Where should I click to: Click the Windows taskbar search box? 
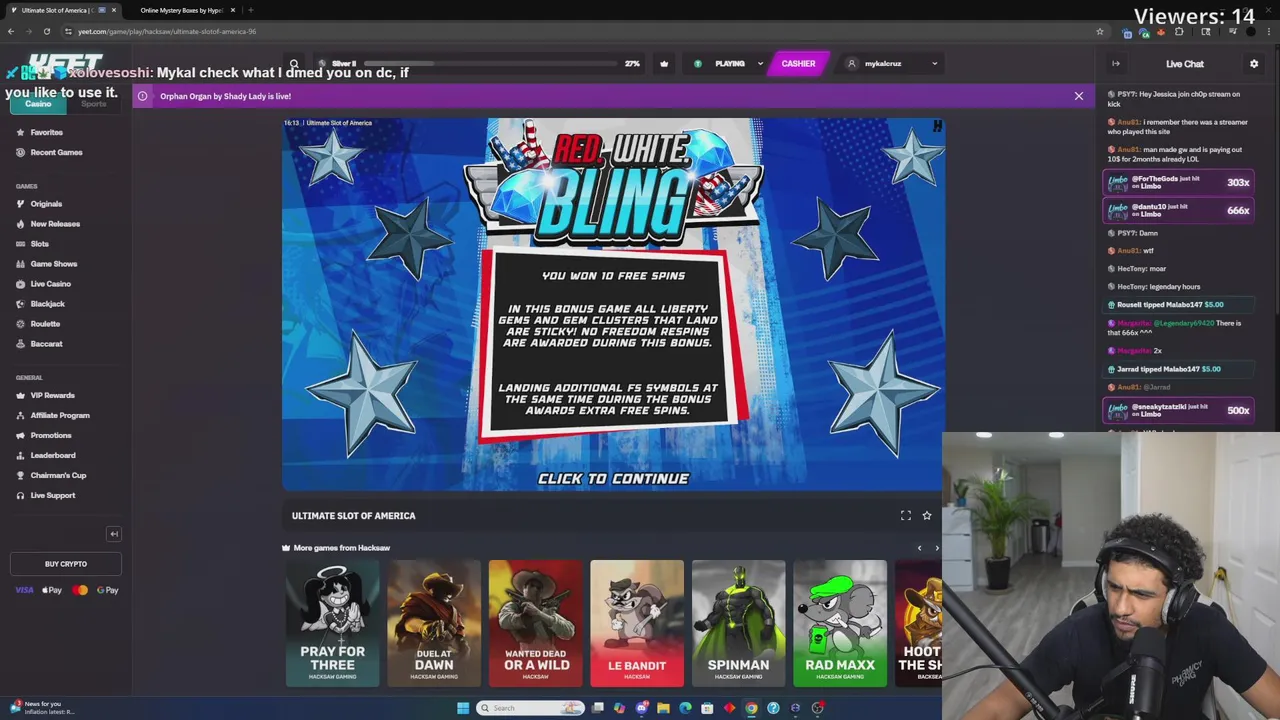530,708
